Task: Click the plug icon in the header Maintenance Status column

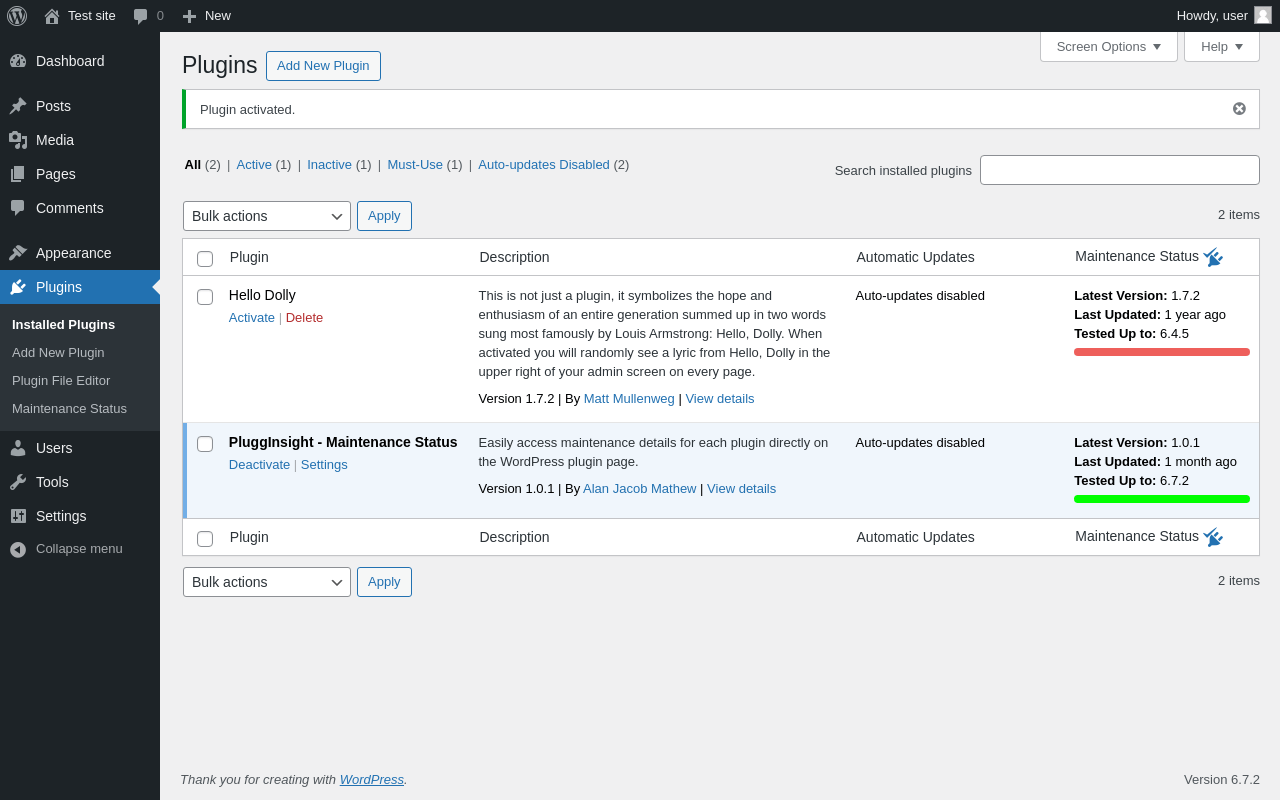Action: tap(1213, 257)
